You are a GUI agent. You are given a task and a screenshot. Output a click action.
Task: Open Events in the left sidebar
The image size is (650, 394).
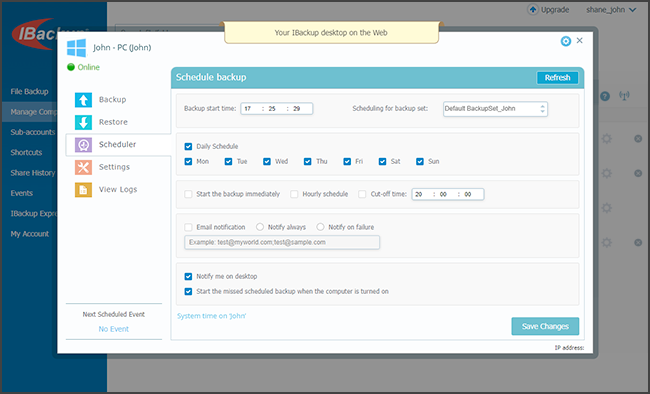pyautogui.click(x=22, y=193)
